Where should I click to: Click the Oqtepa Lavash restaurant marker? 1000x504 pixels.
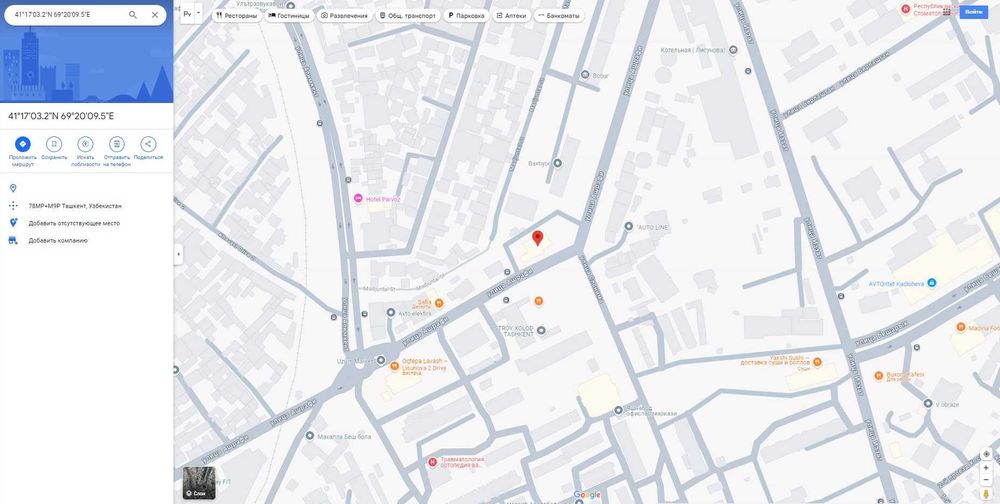tap(395, 367)
